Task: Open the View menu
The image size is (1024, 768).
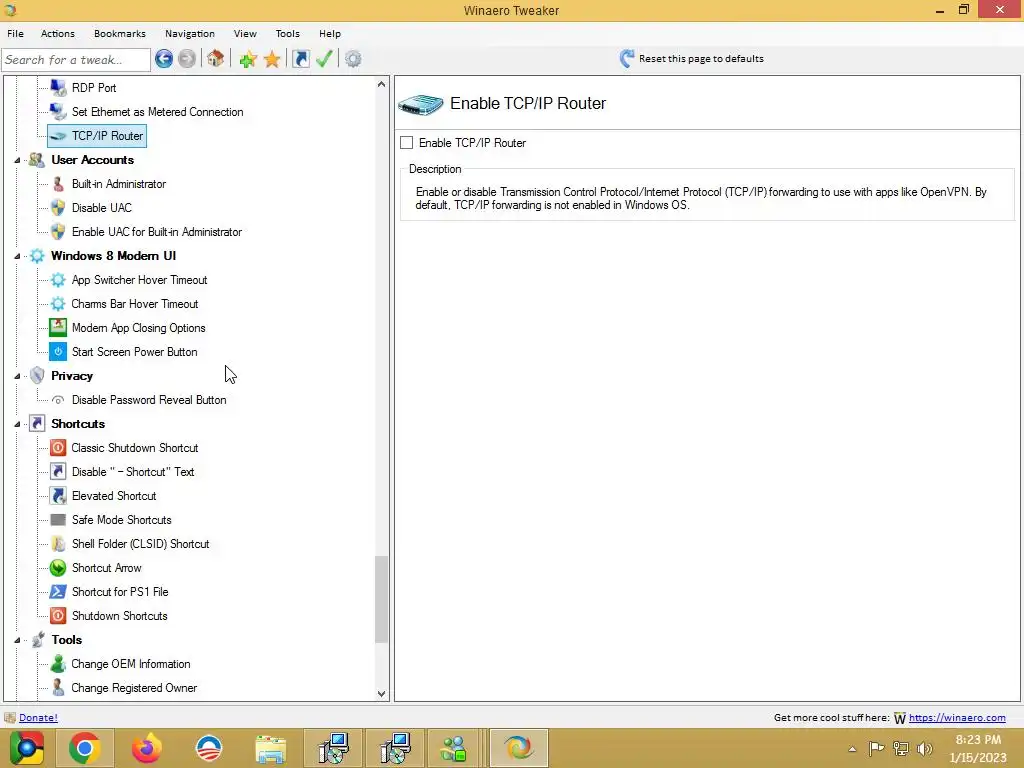Action: pyautogui.click(x=245, y=33)
